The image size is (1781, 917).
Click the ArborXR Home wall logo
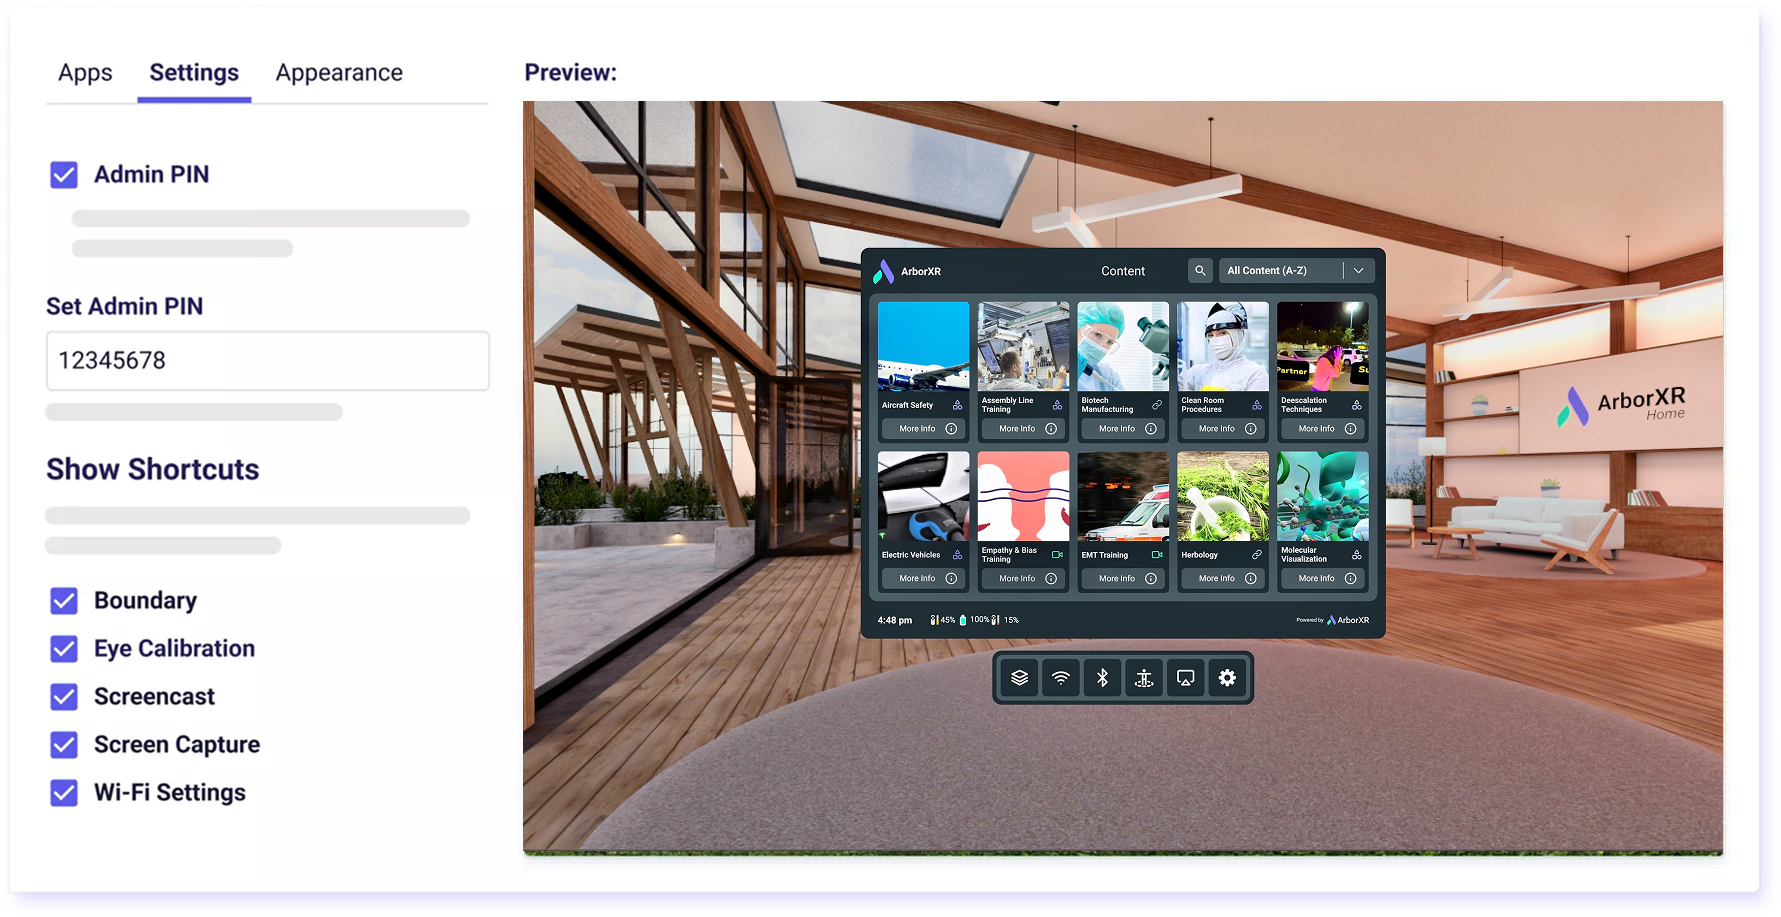(1621, 406)
